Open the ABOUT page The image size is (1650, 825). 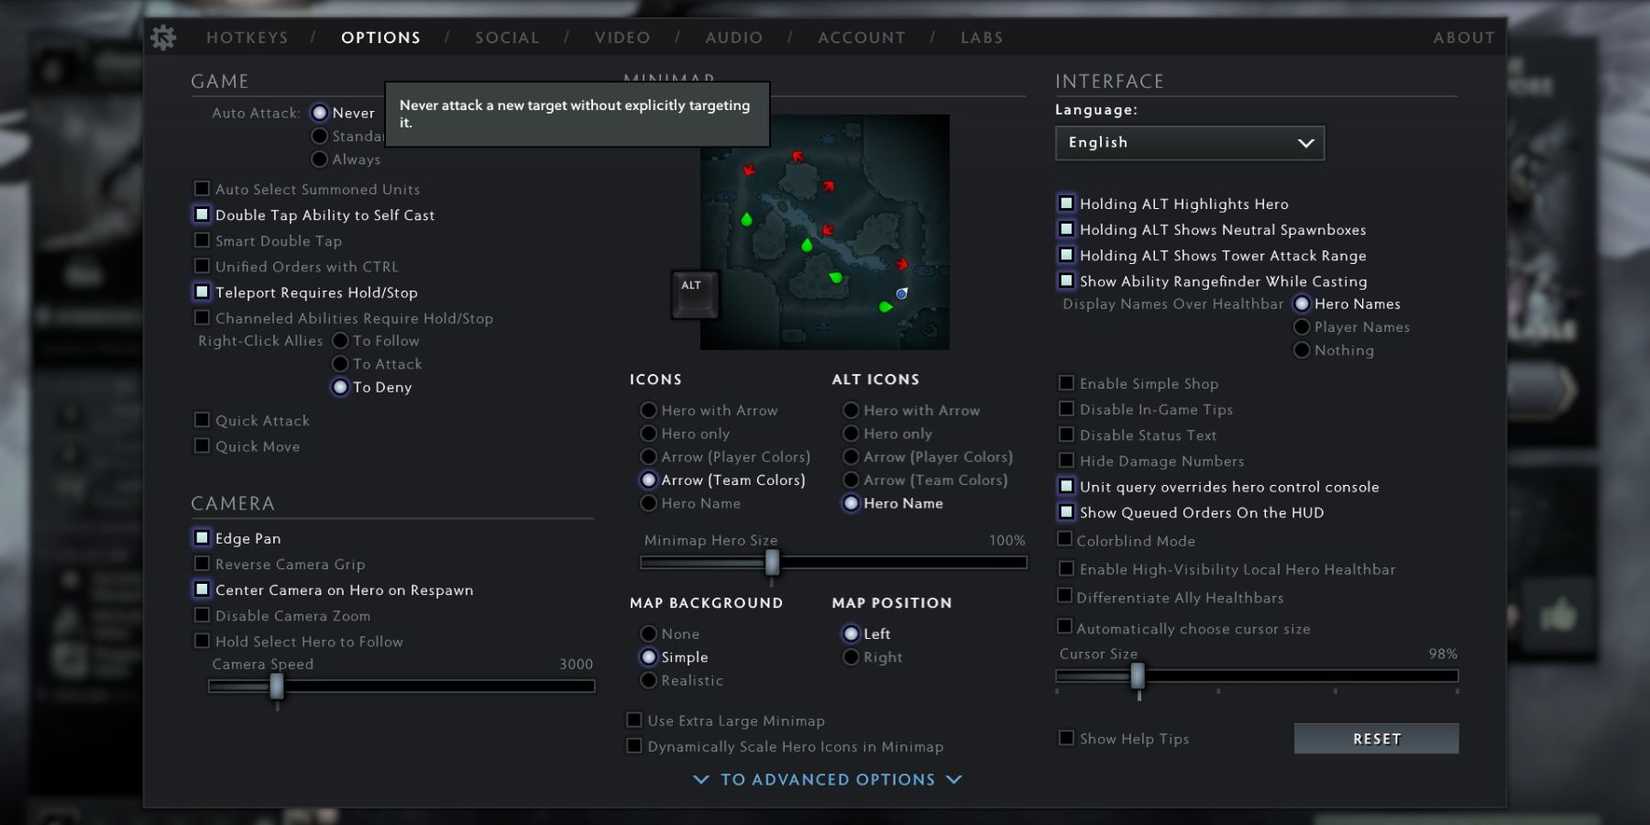point(1464,38)
